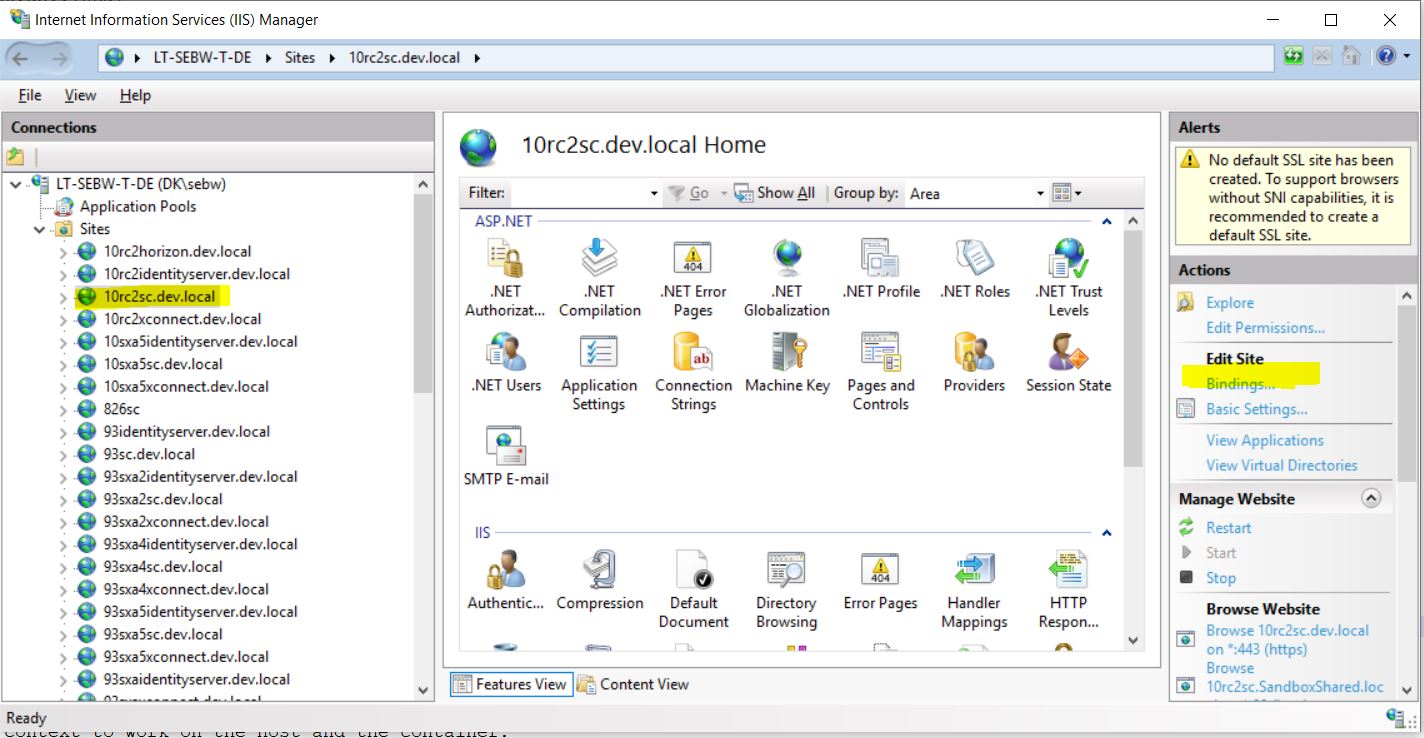This screenshot has height=738, width=1424.
Task: Open the Filter dropdown arrow
Action: [x=654, y=193]
